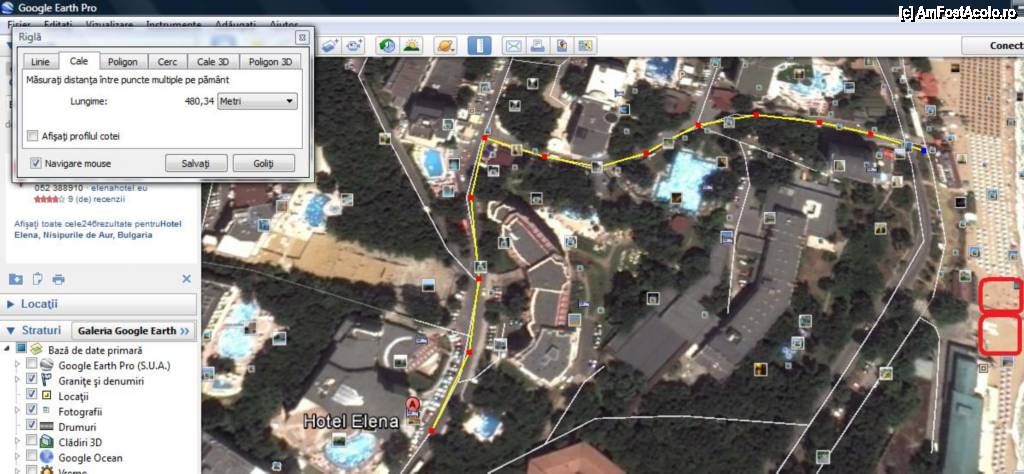The width and height of the screenshot is (1024, 474).
Task: Uncheck Navigare mouse checkbox
Action: click(x=36, y=163)
